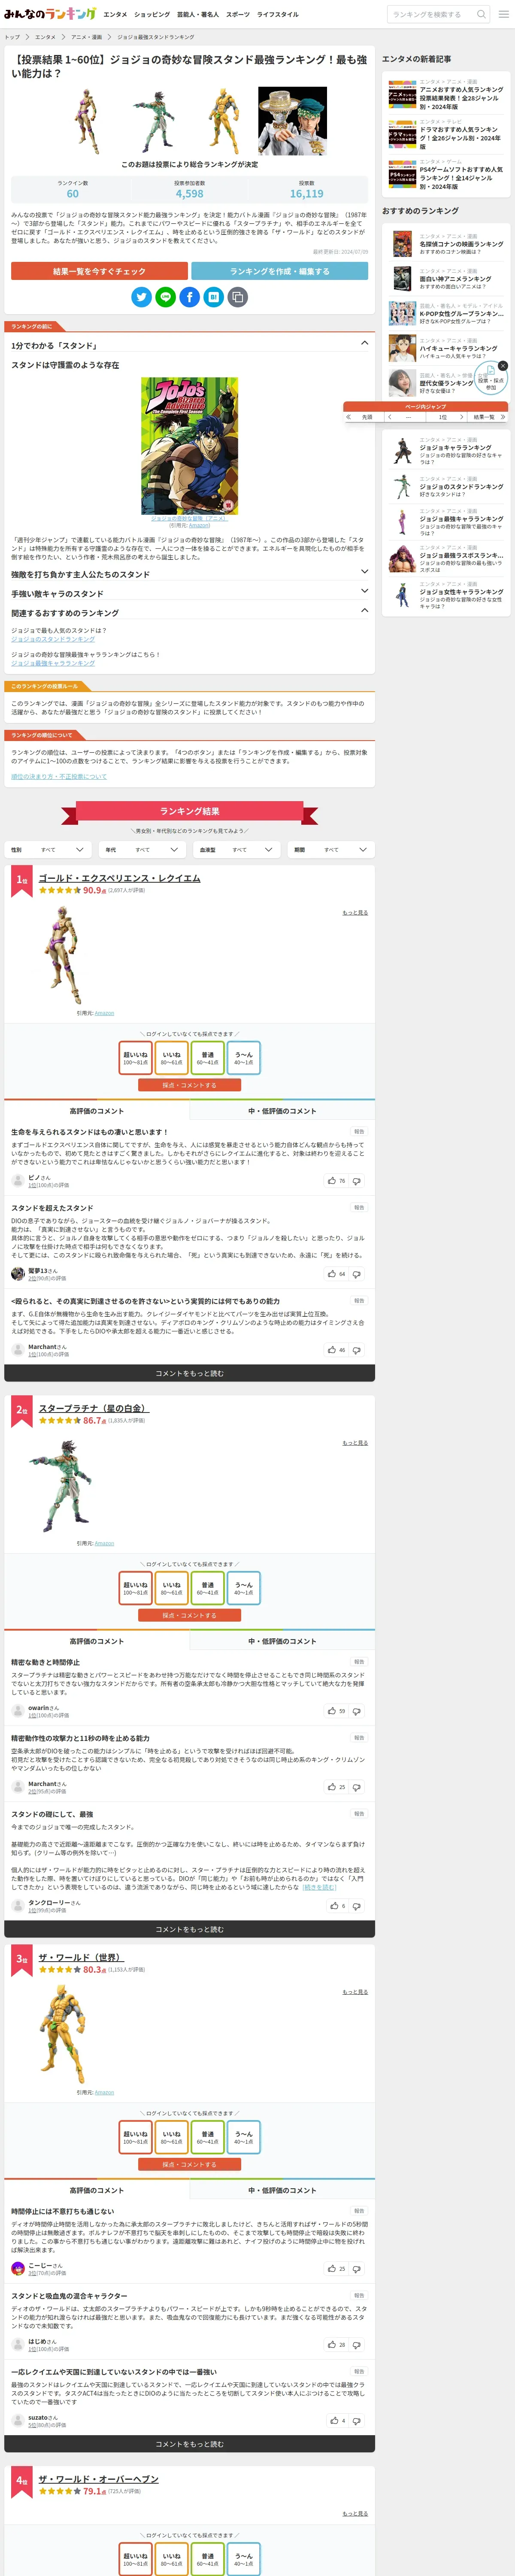The width and height of the screenshot is (515, 2576).
Task: Jump to 先頭 with double-left arrow
Action: pos(360,417)
